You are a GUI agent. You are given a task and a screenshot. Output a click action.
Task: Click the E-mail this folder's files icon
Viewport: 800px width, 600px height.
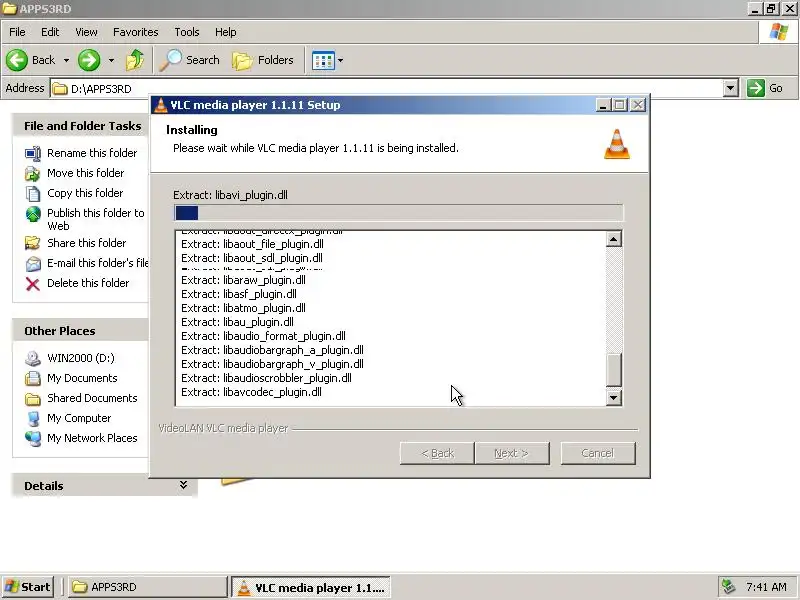33,264
